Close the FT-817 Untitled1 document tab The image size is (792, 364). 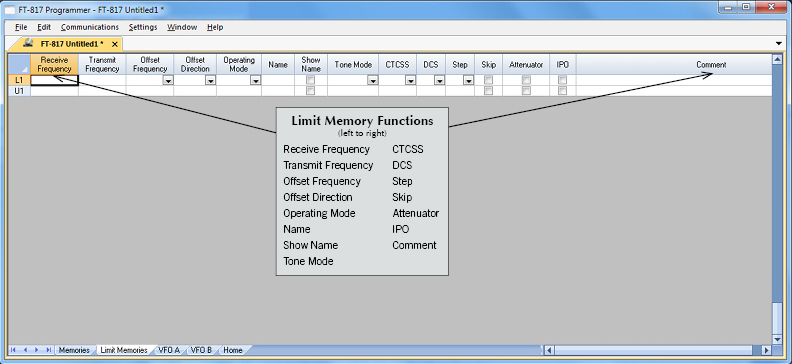coord(115,44)
